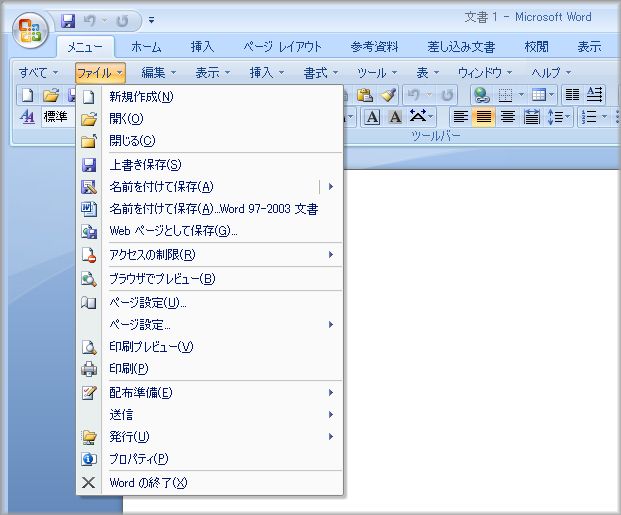Click the style box showing 標準
Viewport: 621px width, 515px height.
click(x=58, y=117)
